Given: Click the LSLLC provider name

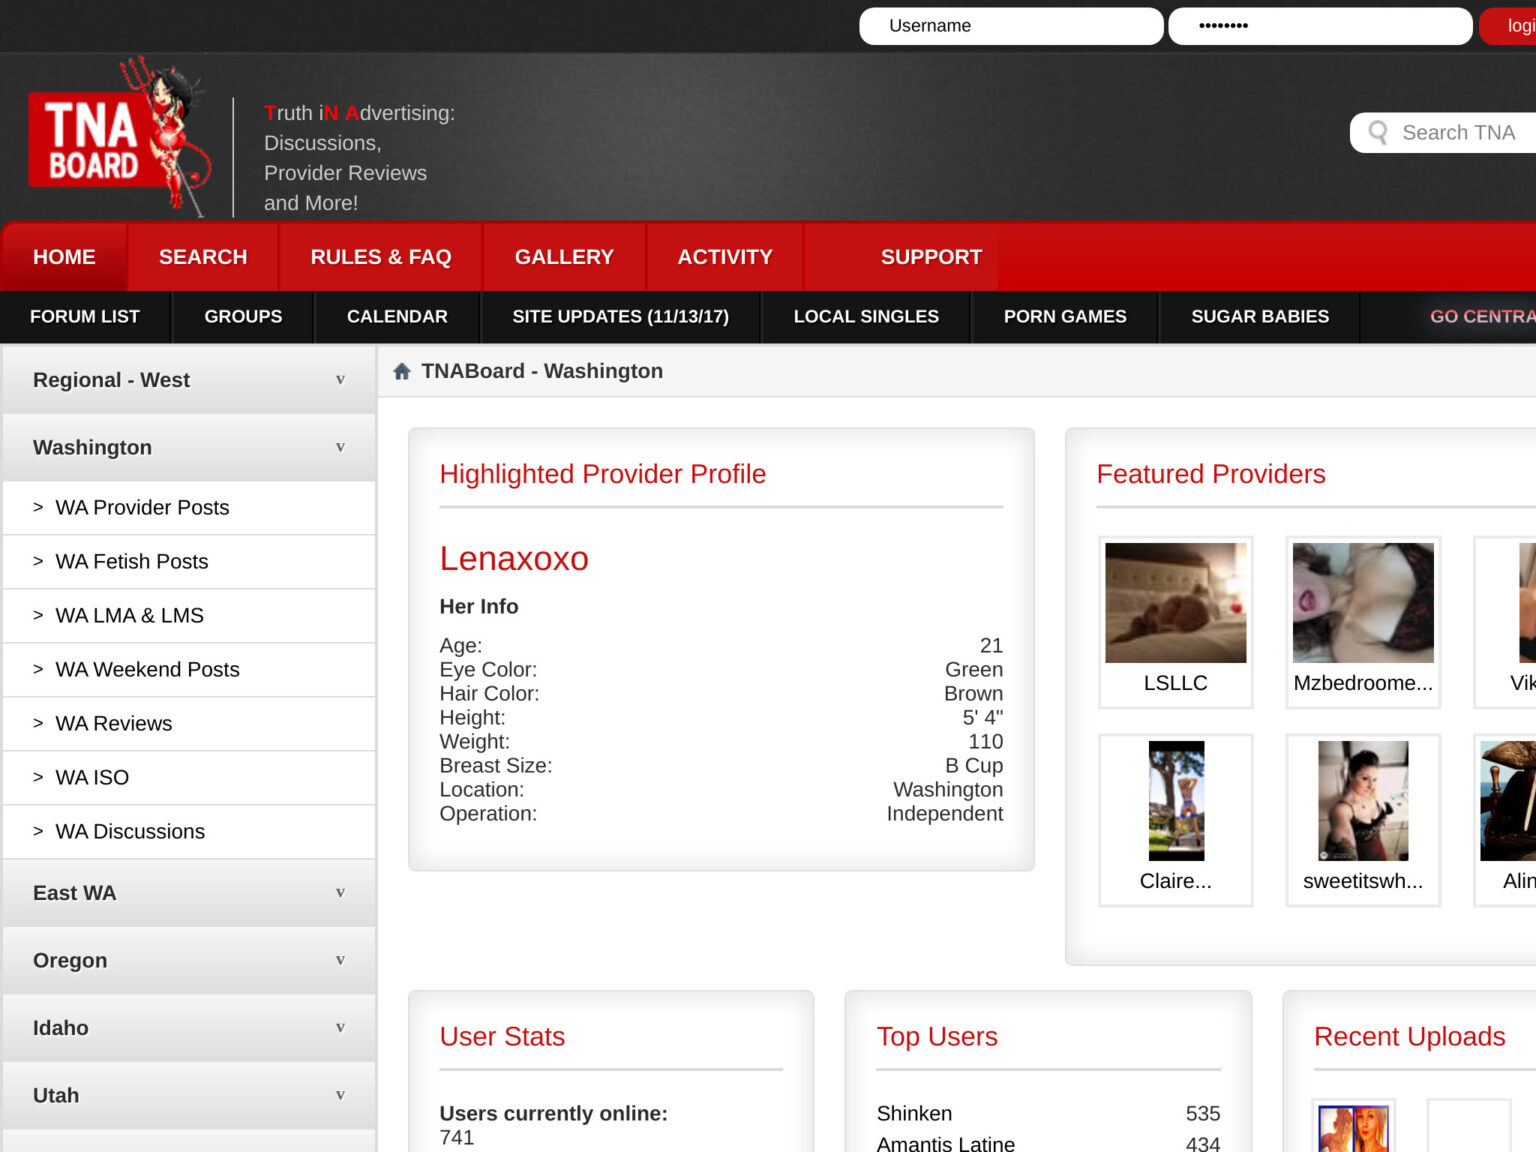Looking at the screenshot, I should [x=1175, y=683].
